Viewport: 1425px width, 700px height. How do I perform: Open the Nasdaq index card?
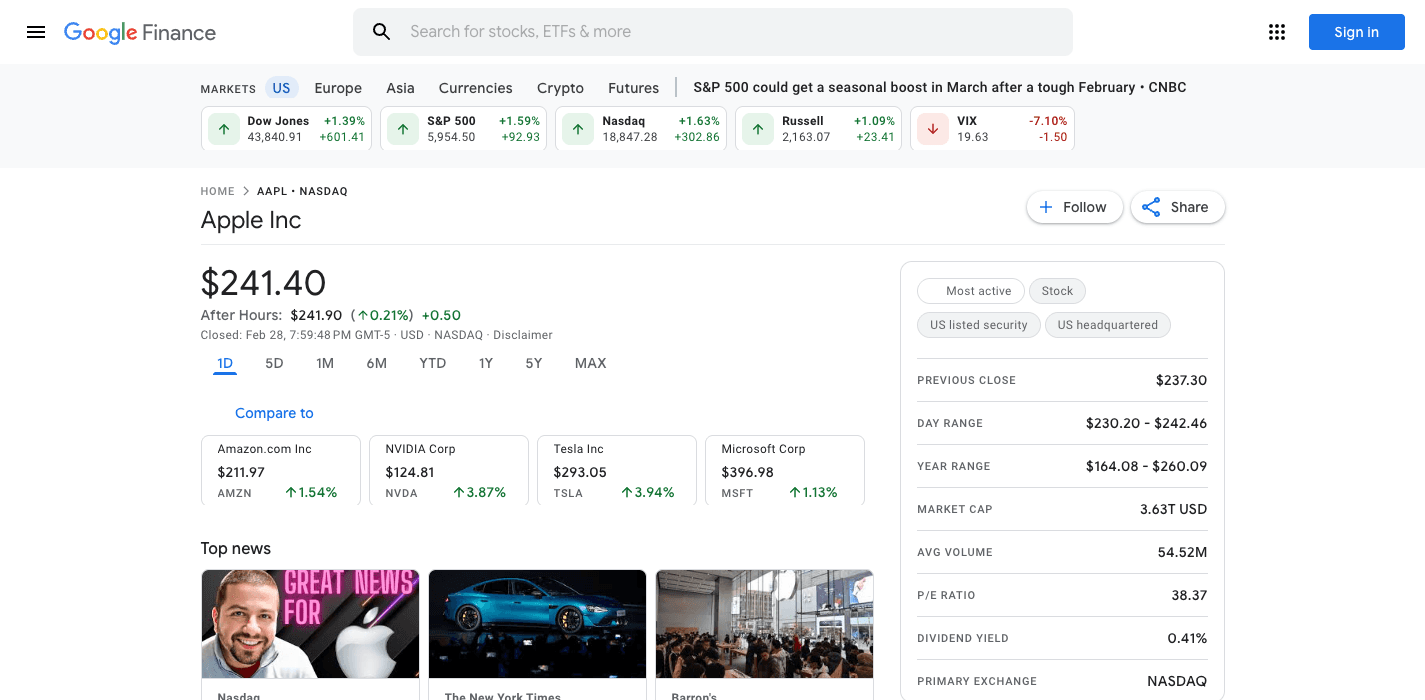[641, 129]
